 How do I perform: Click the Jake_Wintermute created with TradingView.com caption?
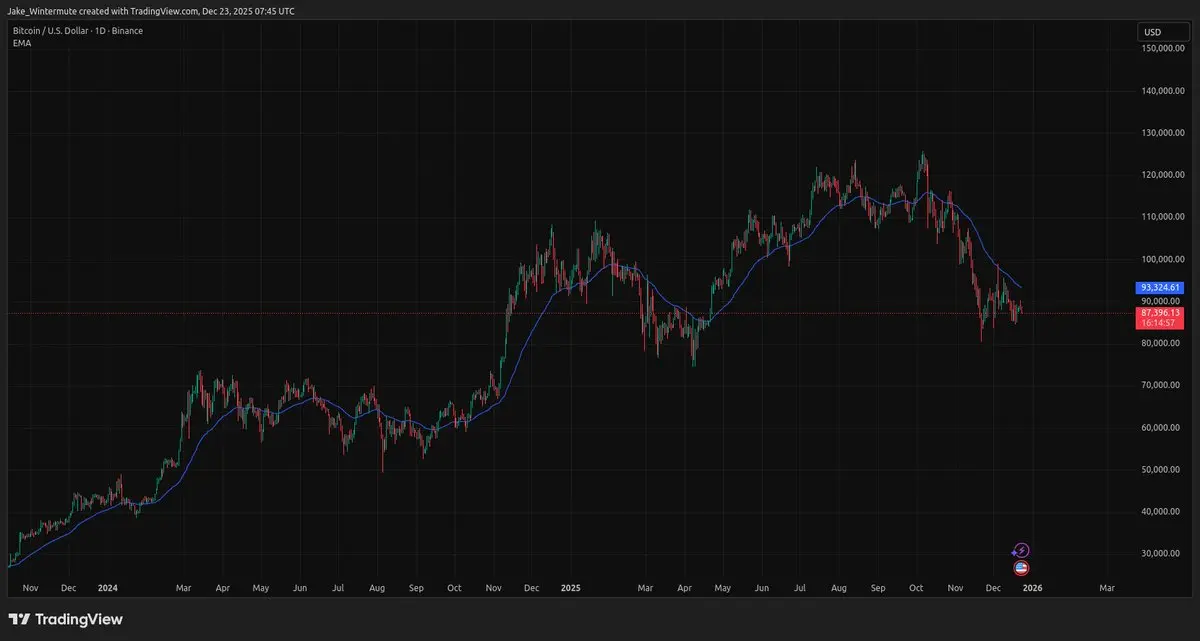(x=152, y=9)
